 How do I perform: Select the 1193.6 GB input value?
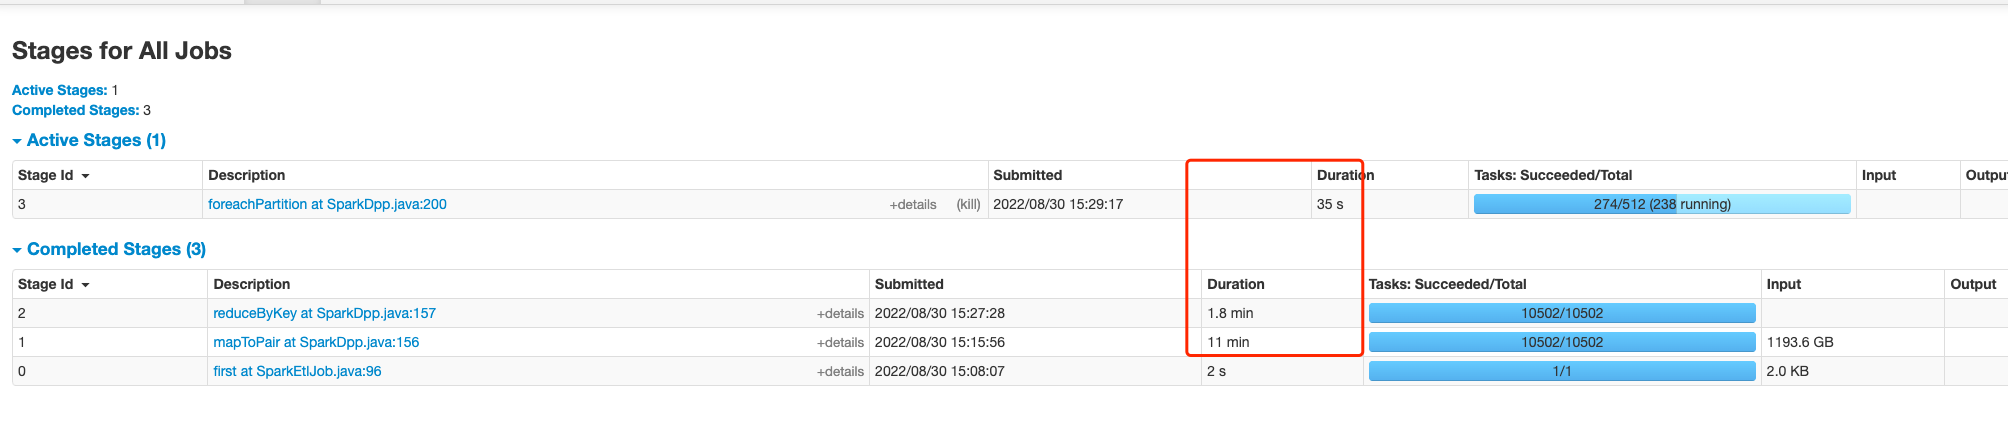(1800, 342)
